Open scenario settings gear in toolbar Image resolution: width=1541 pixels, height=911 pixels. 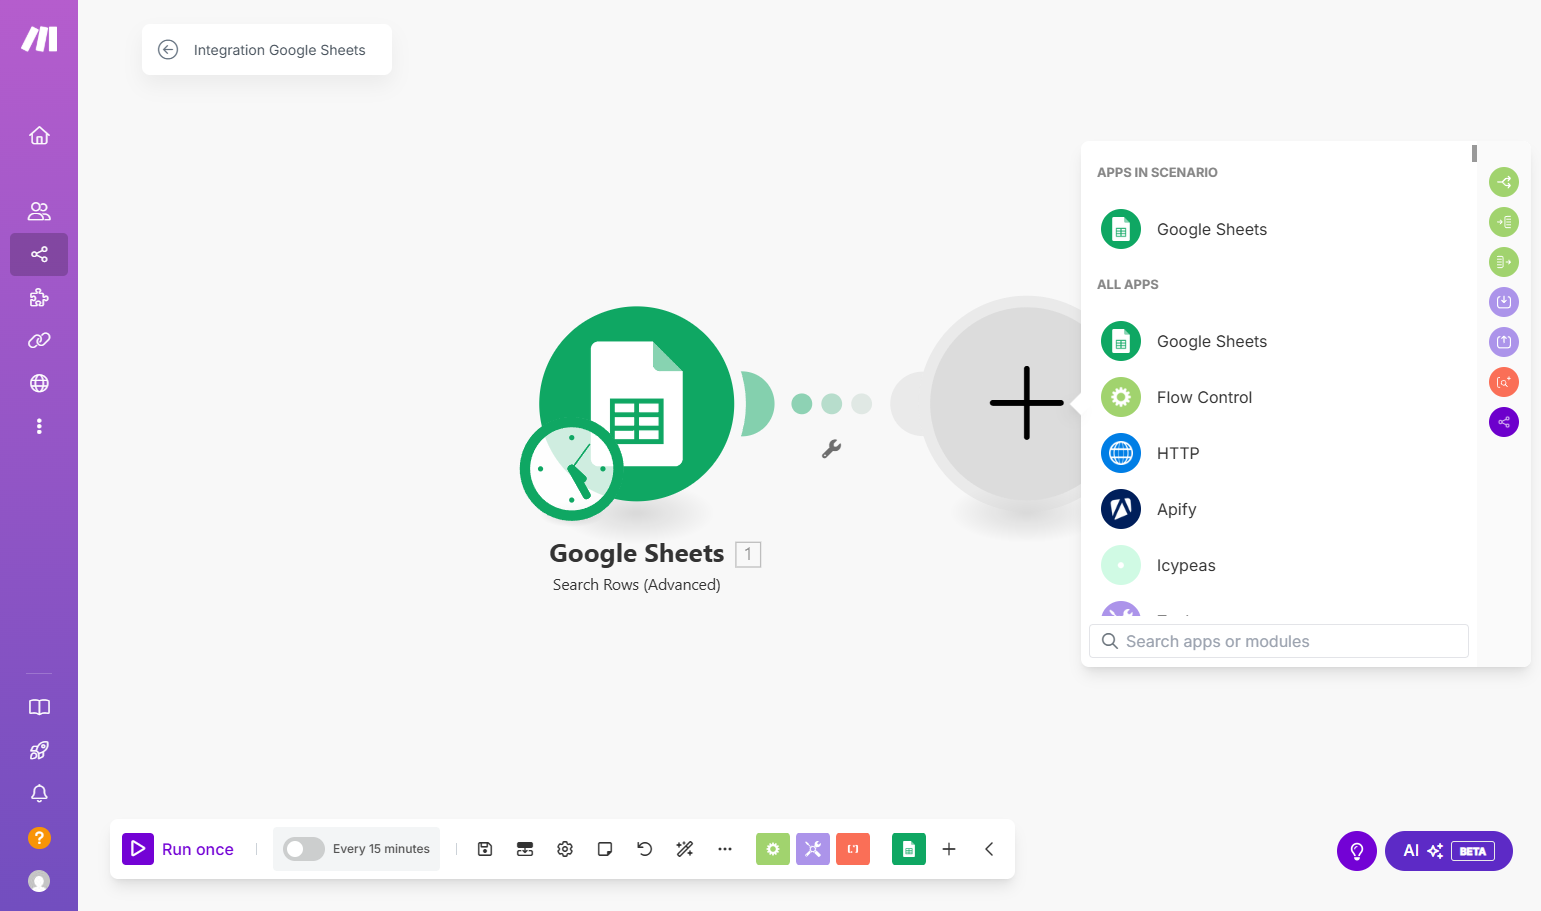(x=565, y=849)
